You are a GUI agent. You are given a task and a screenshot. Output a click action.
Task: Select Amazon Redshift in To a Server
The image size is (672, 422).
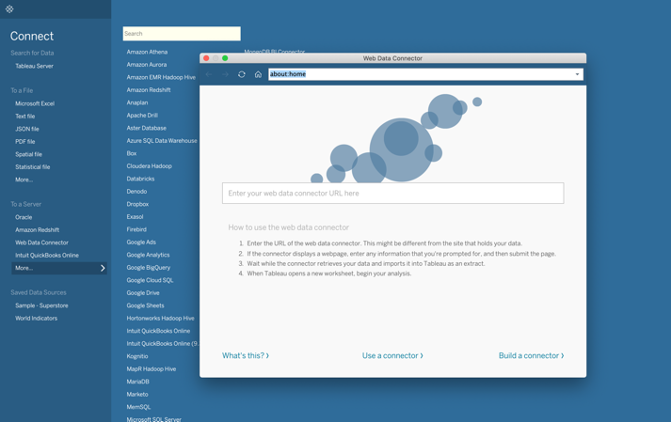(37, 230)
